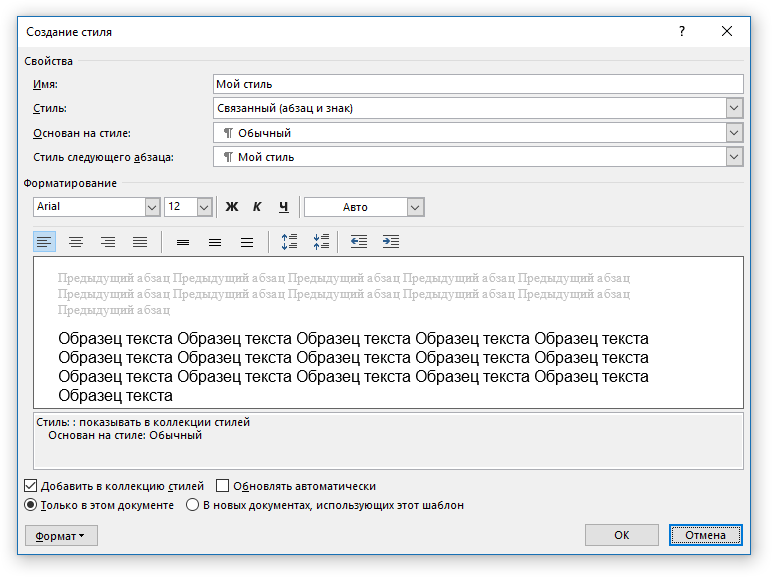Set 1.5 line spacing
This screenshot has width=772, height=577.
tap(215, 242)
